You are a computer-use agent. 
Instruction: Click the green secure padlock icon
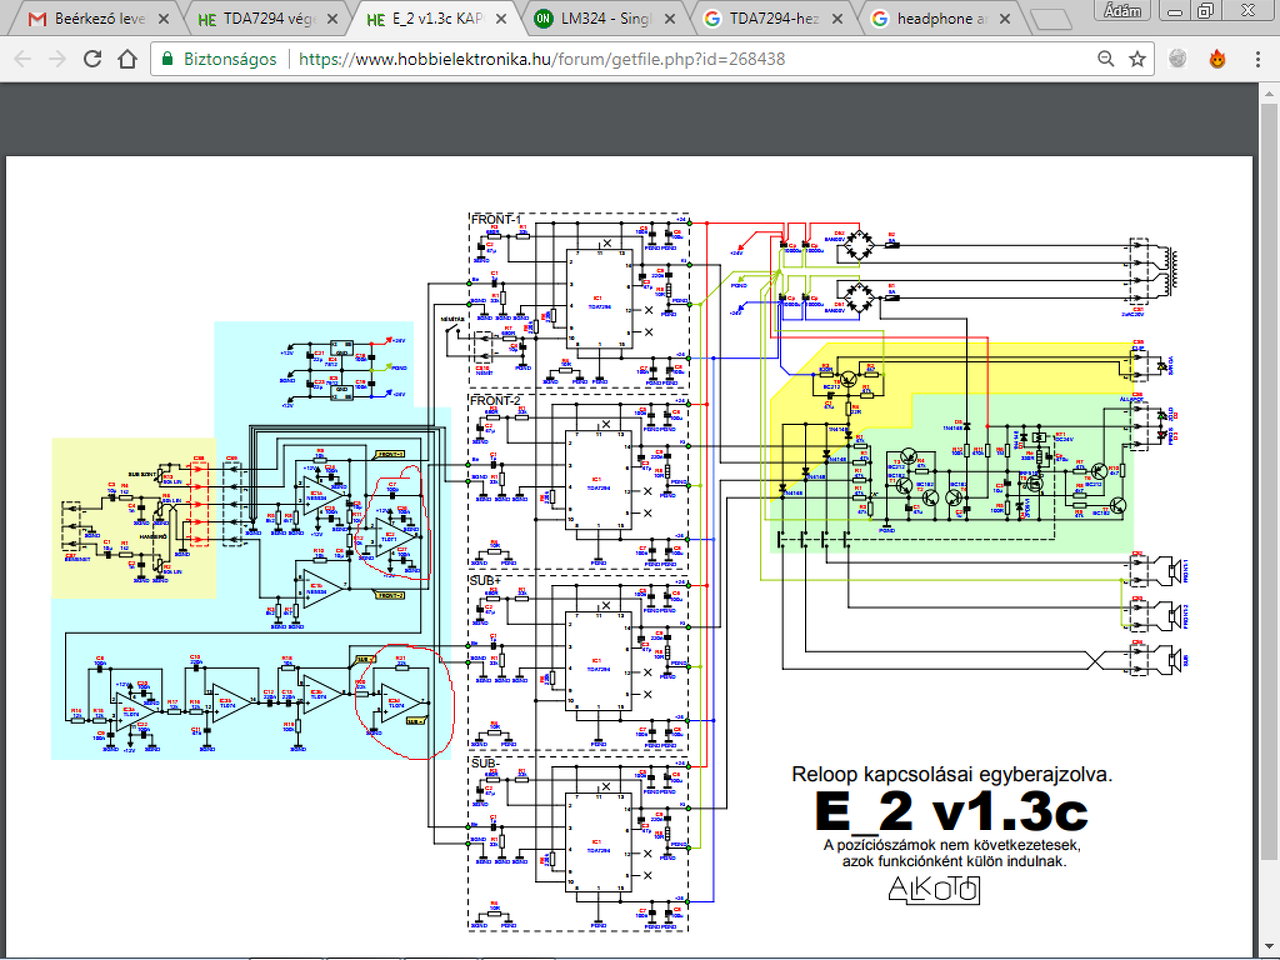click(x=168, y=59)
